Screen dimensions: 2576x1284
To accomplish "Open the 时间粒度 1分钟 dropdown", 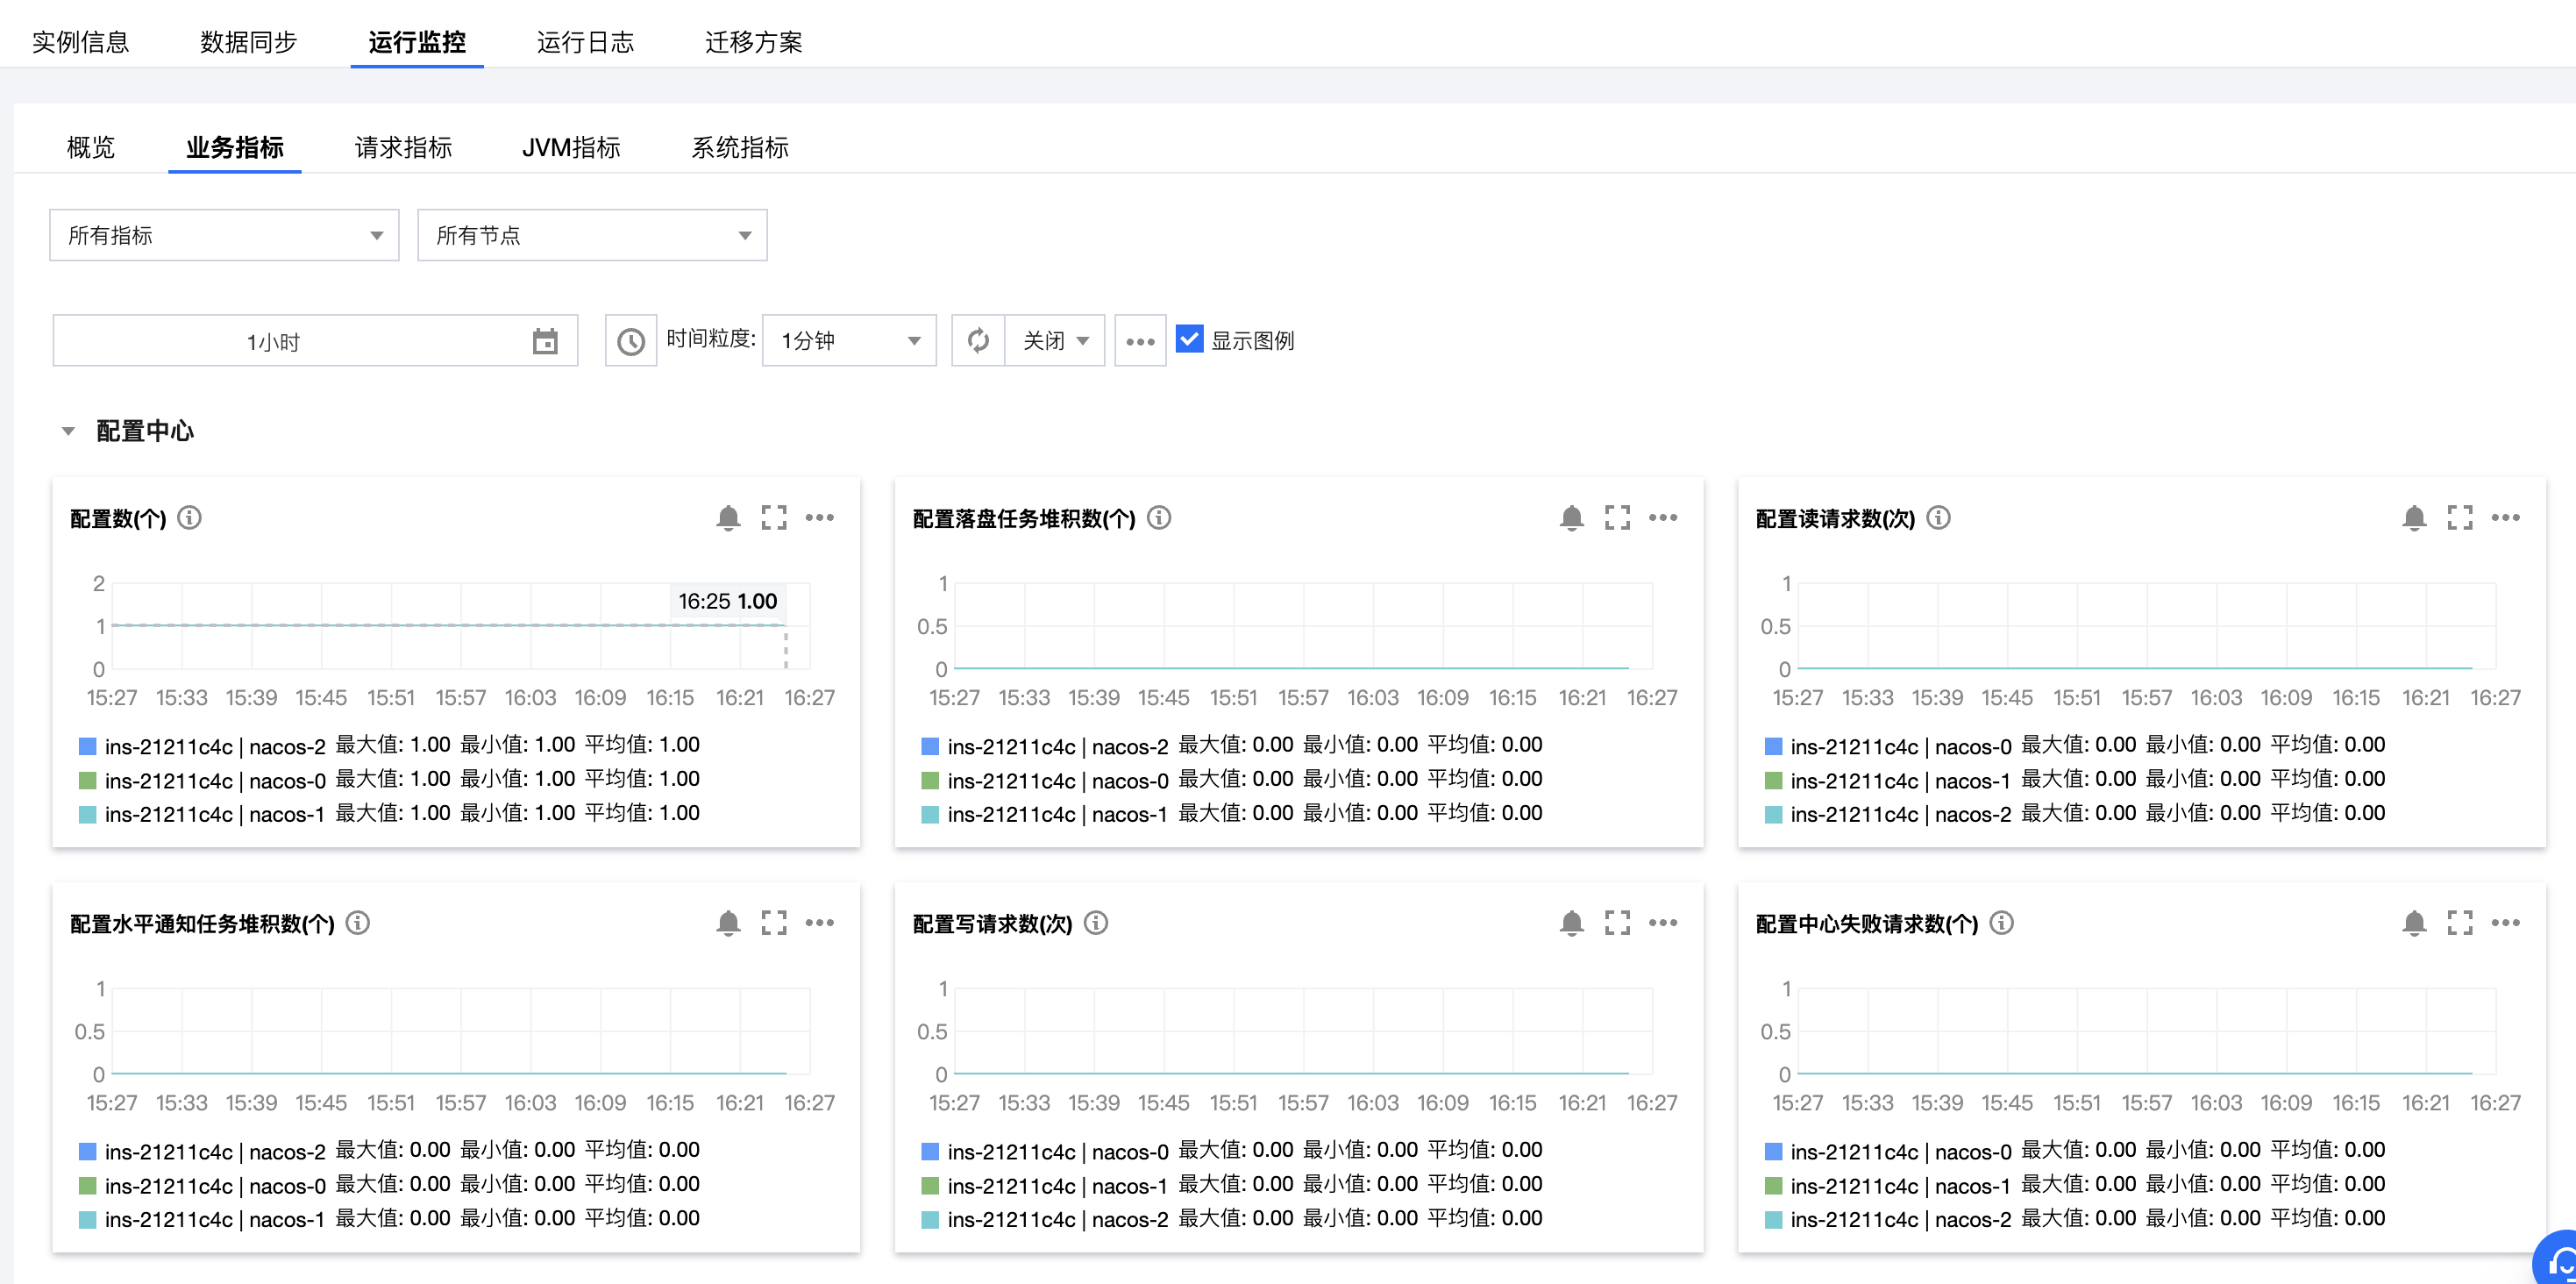I will 849,341.
